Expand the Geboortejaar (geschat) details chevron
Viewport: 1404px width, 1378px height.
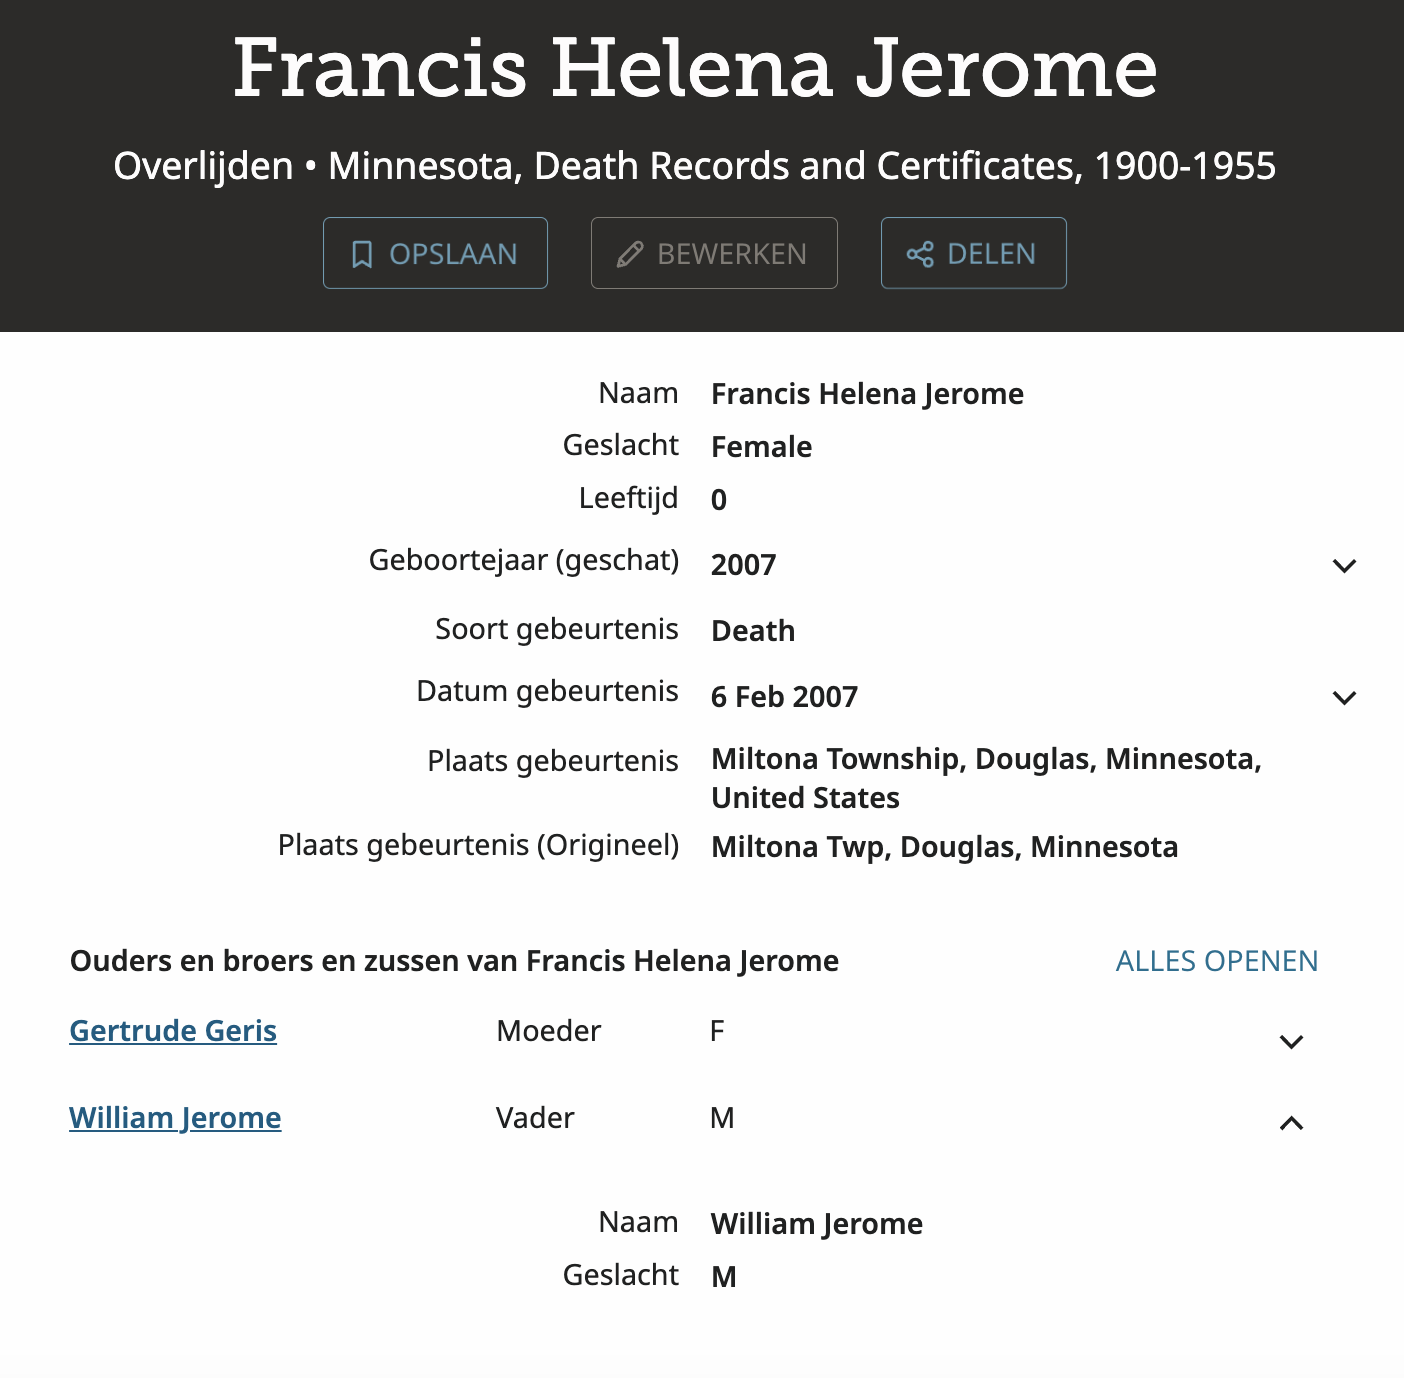(x=1344, y=566)
